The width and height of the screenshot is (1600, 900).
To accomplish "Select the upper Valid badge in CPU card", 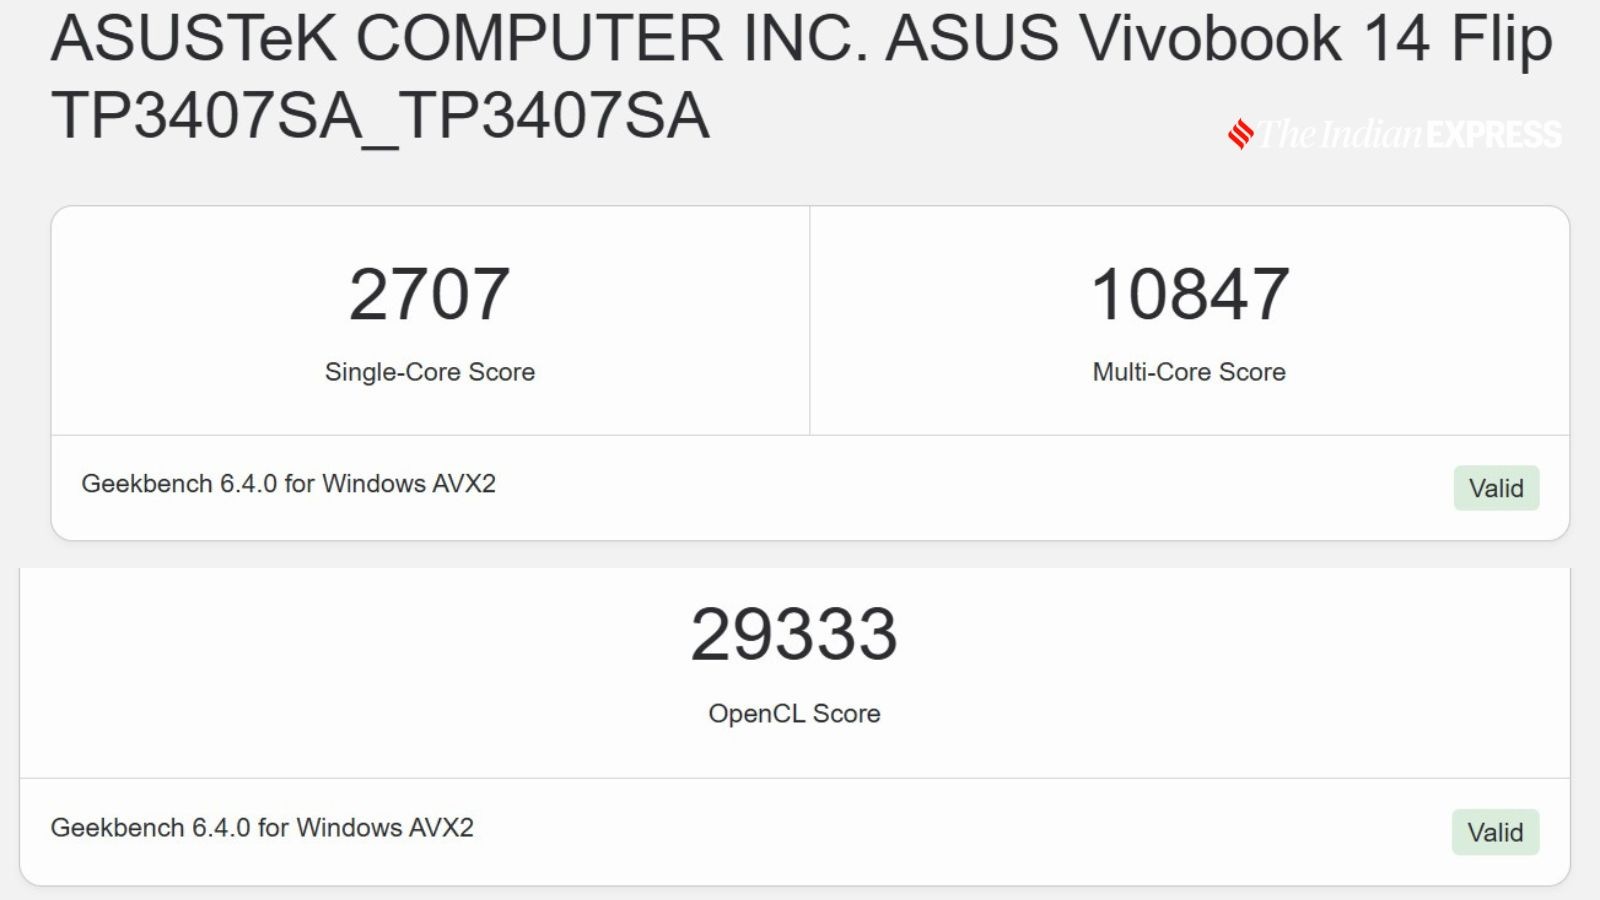I will tap(1496, 488).
